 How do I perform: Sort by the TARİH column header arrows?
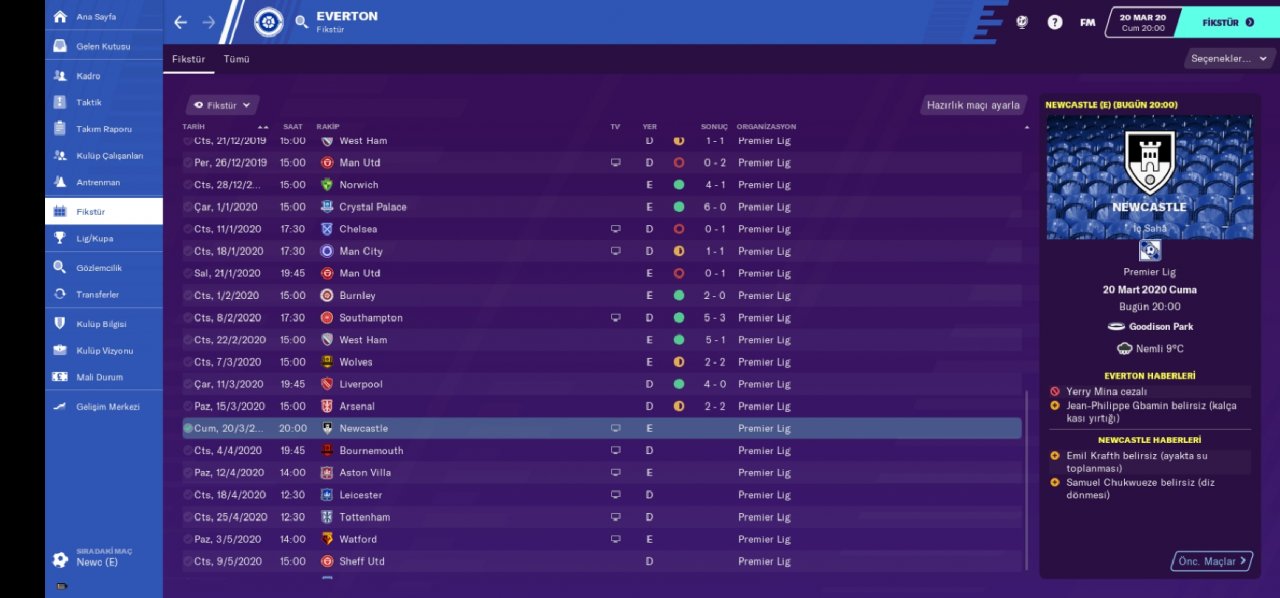coord(263,127)
